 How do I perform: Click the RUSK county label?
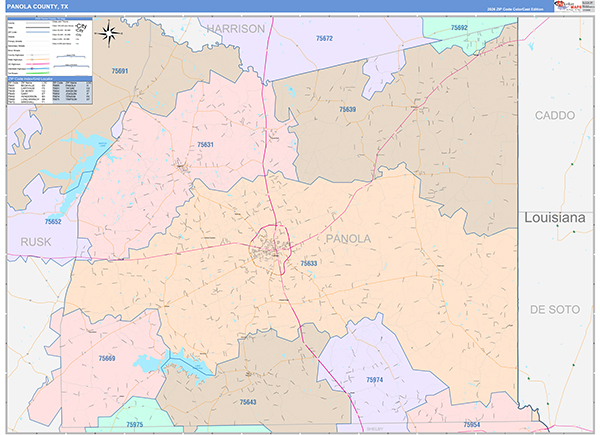click(x=36, y=242)
